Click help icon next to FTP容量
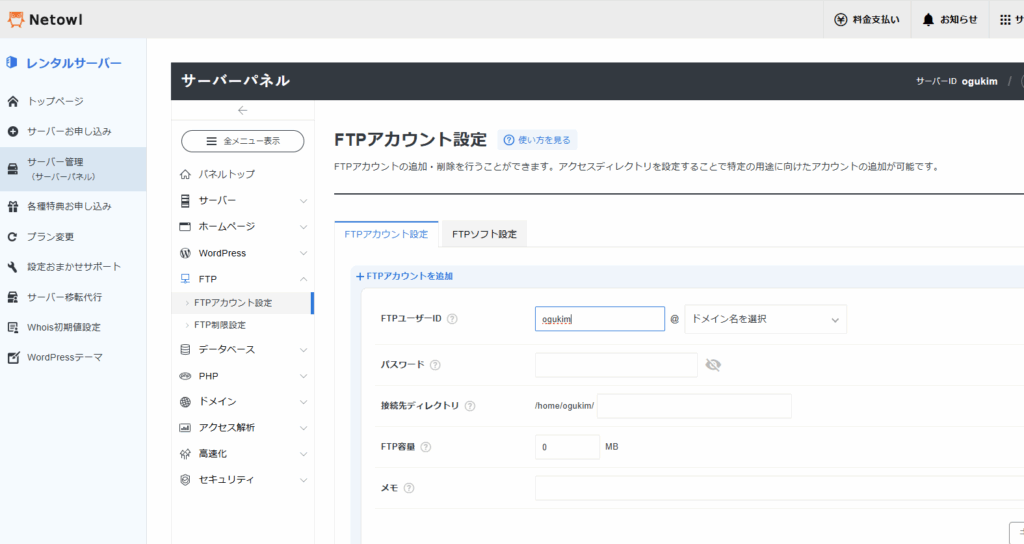 tap(426, 447)
